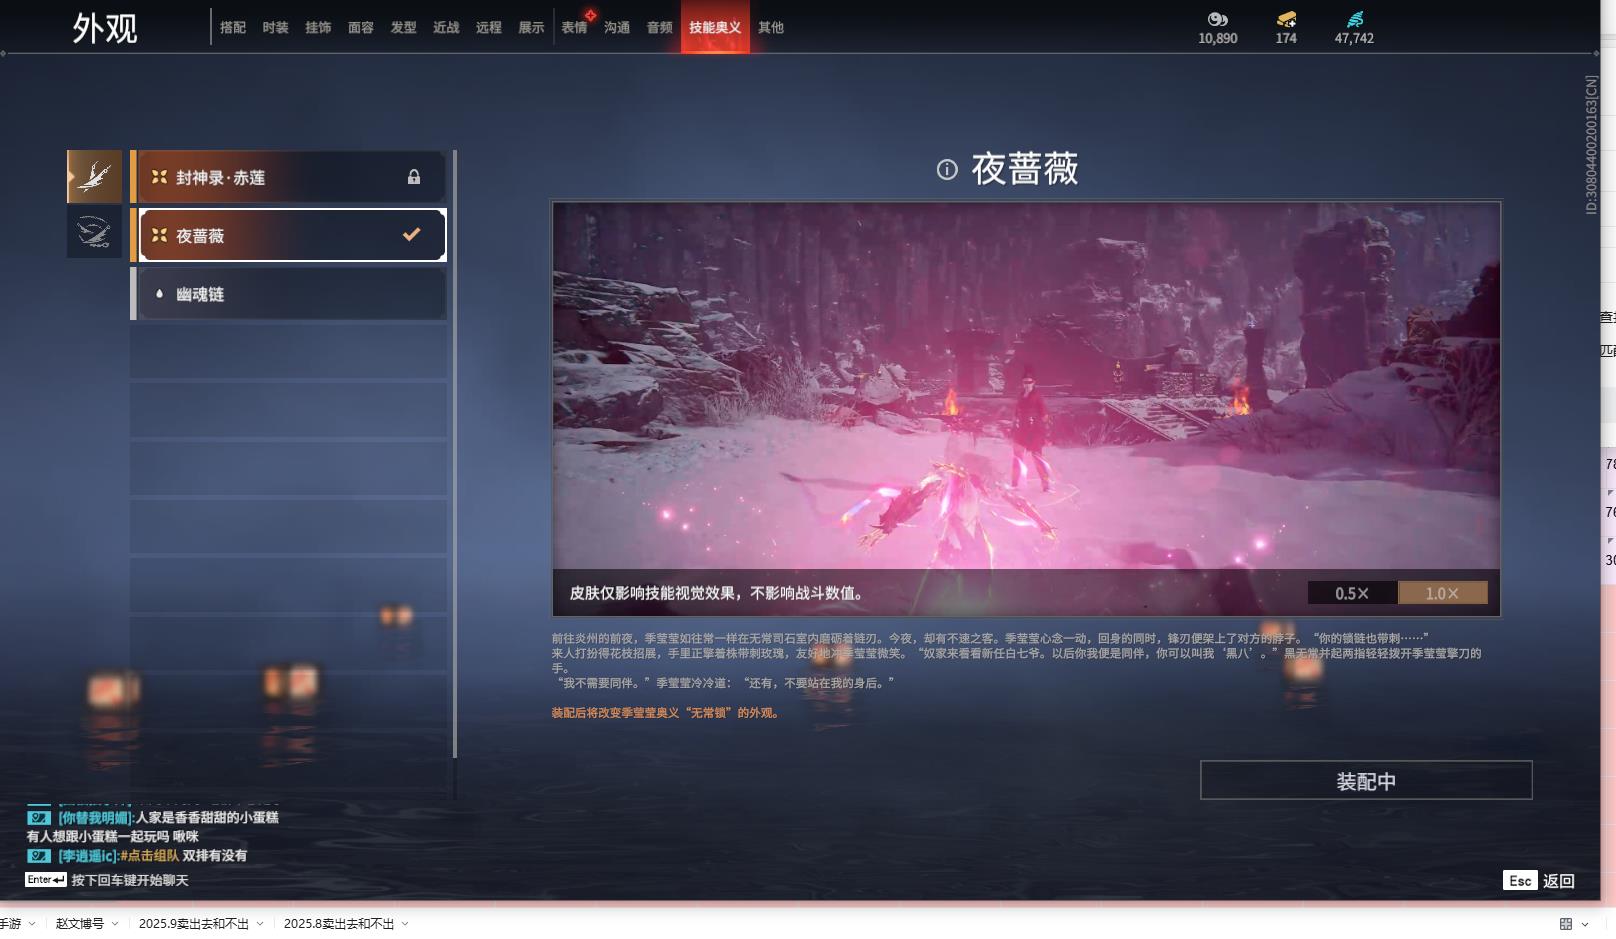Click the teal feather currency icon above 47,742
The height and width of the screenshot is (939, 1616).
(1354, 19)
